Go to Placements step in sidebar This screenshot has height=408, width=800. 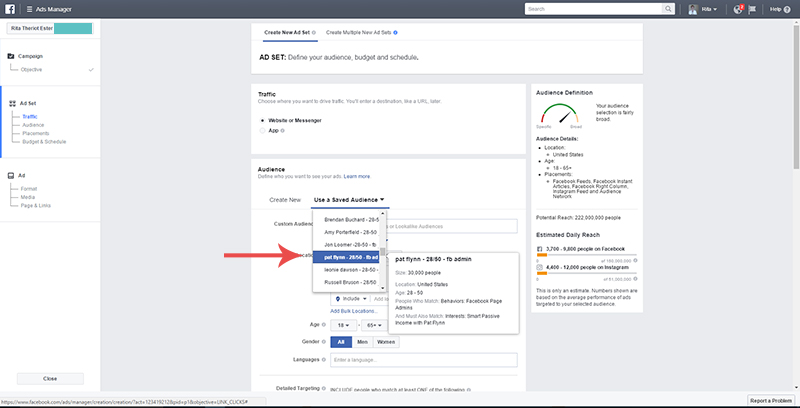click(x=36, y=133)
